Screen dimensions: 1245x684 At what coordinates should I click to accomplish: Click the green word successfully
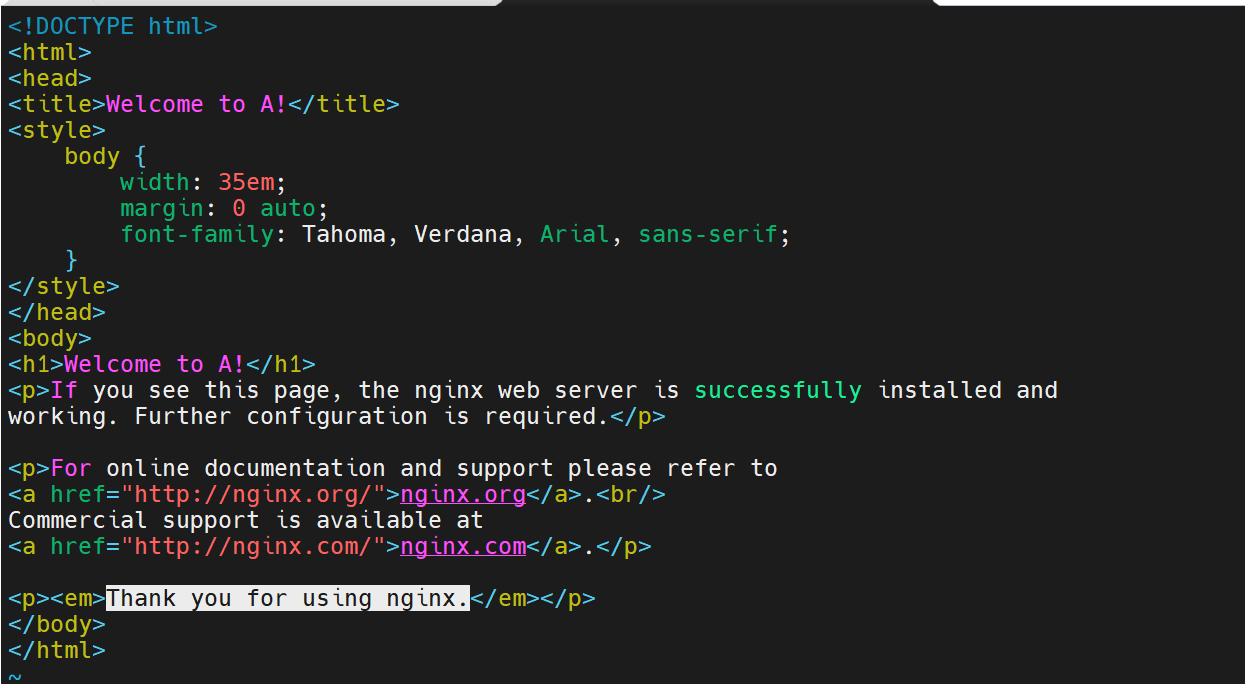778,390
